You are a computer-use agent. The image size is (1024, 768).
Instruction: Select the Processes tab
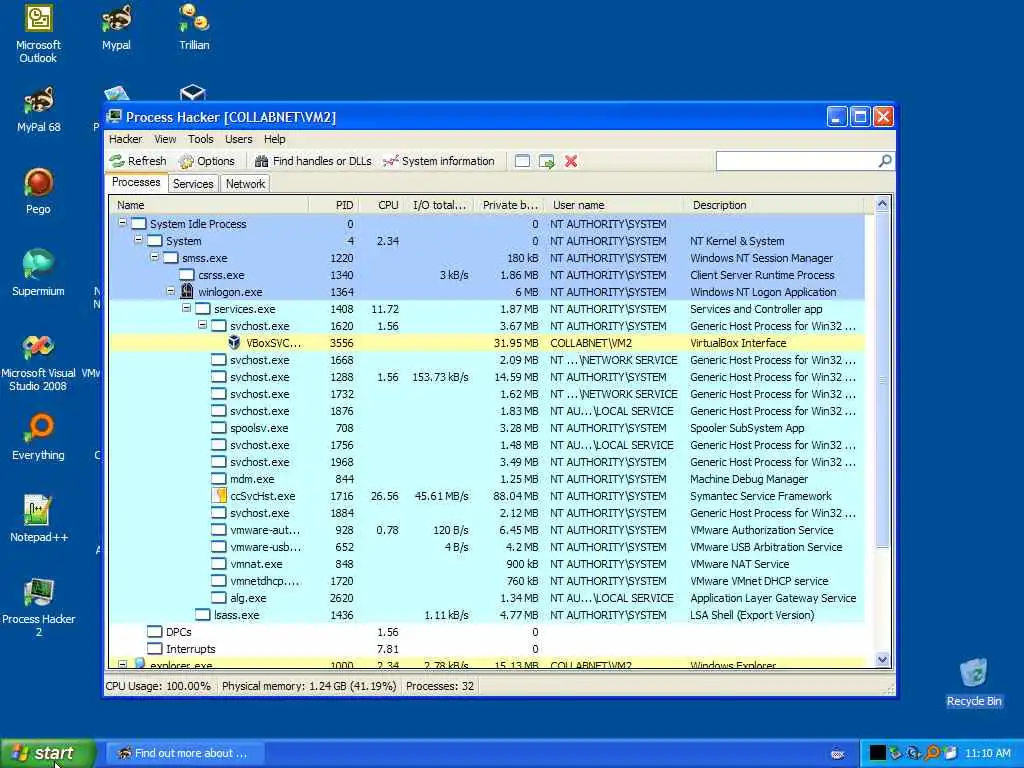pos(136,182)
